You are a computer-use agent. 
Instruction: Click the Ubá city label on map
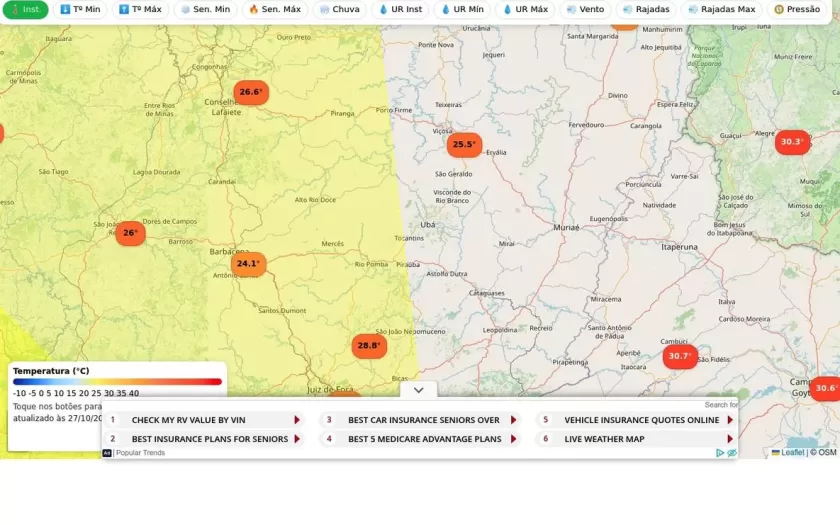pyautogui.click(x=428, y=224)
